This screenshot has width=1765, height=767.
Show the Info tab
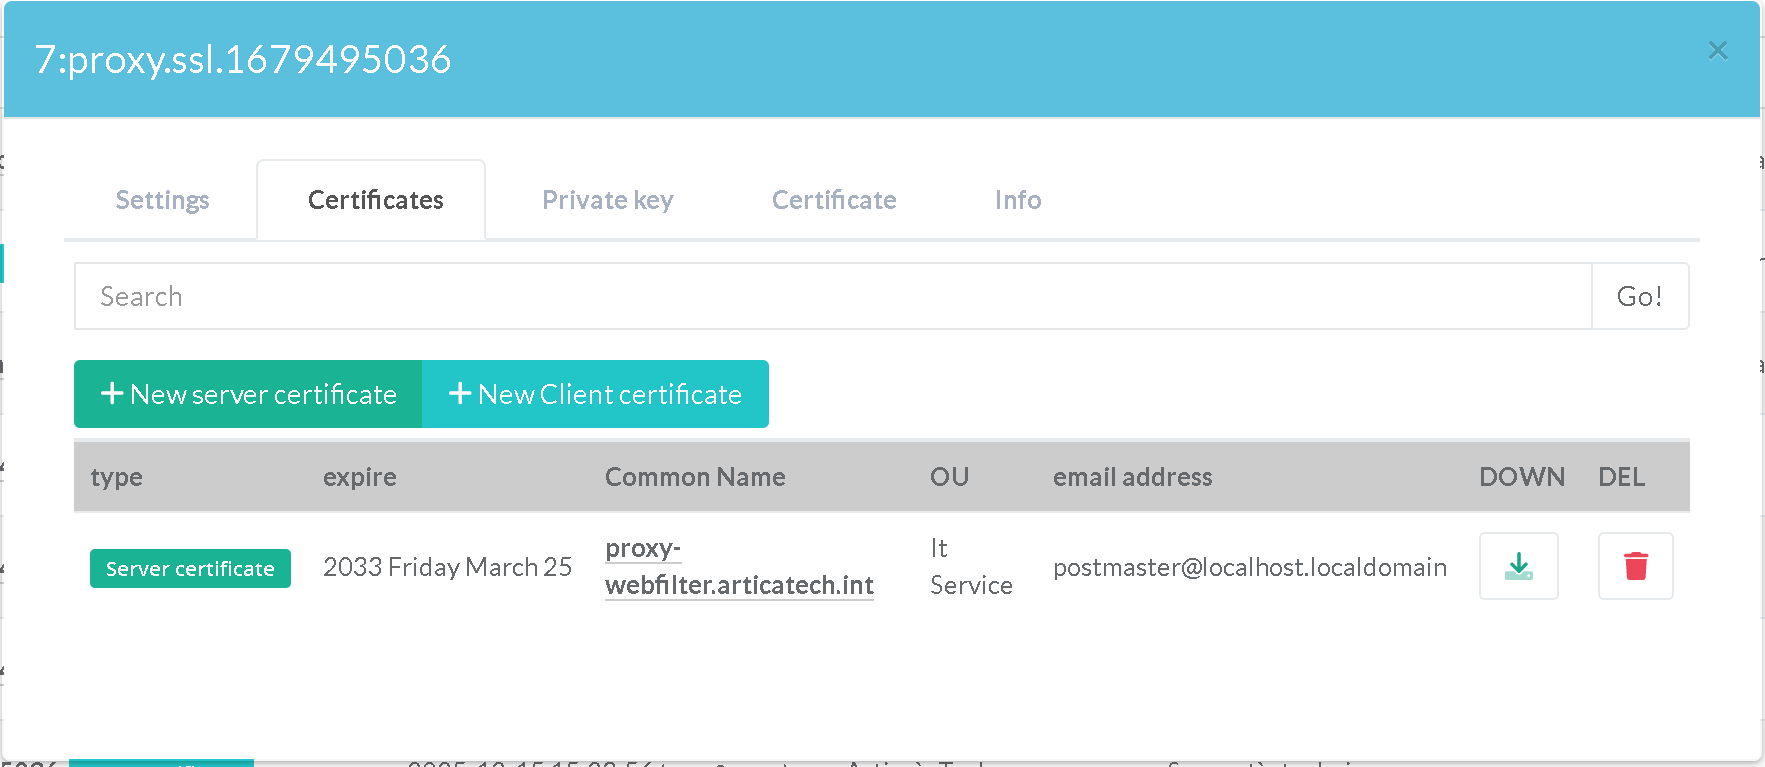click(1017, 200)
